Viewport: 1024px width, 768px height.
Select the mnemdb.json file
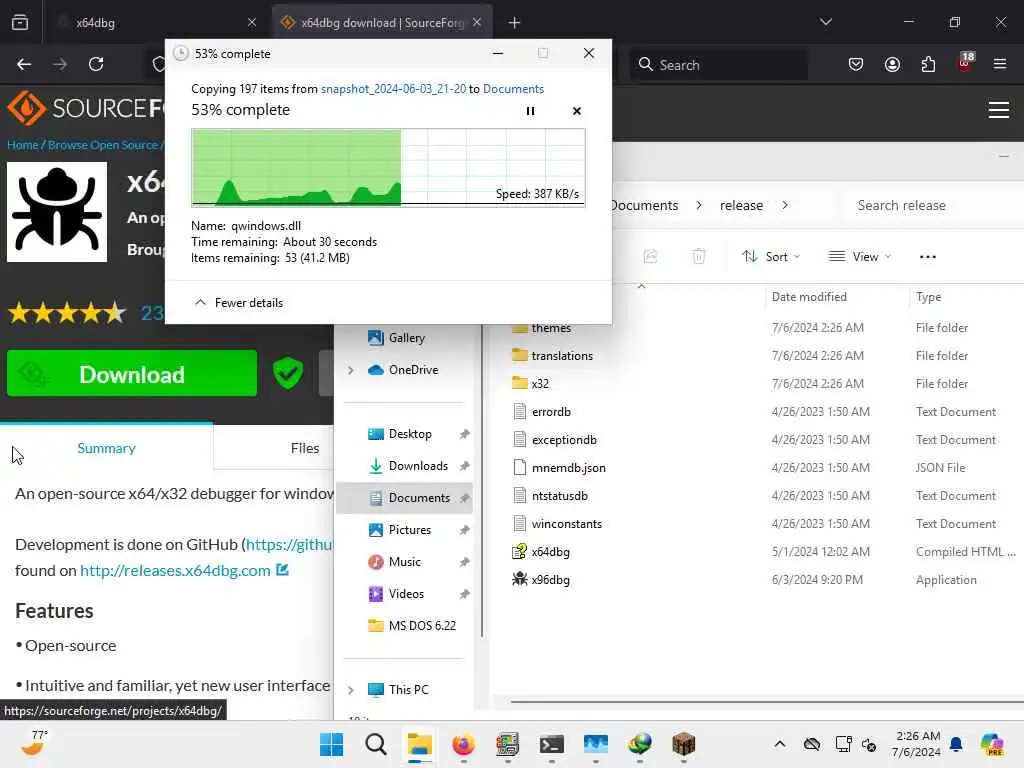click(569, 468)
